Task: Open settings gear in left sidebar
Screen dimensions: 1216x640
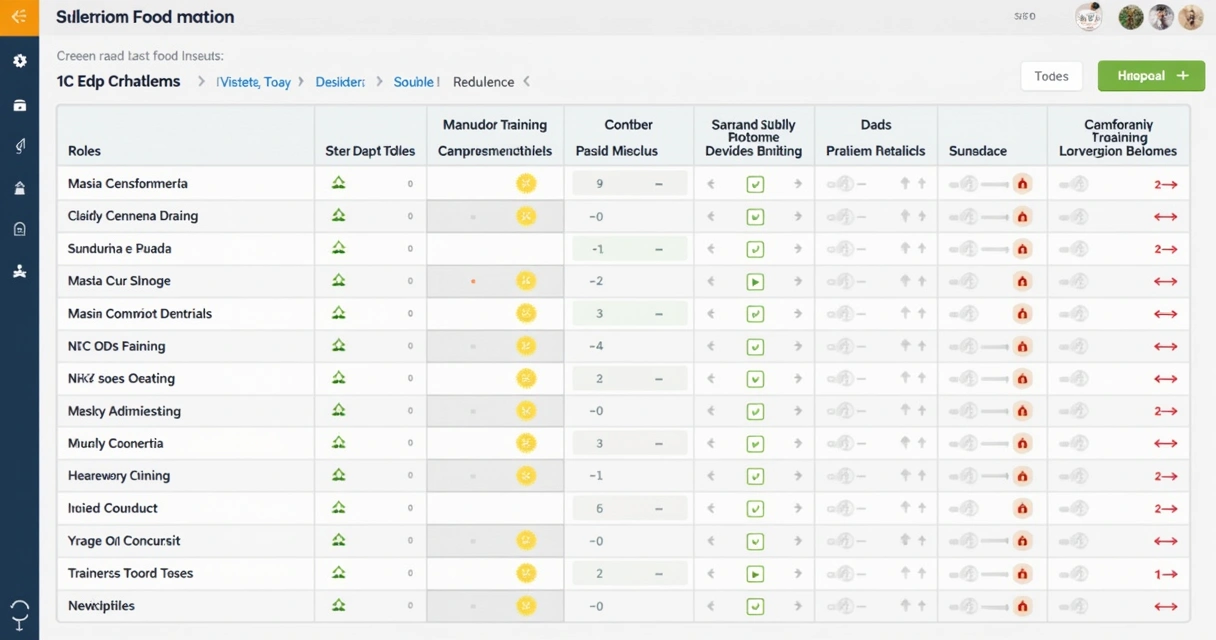Action: point(19,61)
